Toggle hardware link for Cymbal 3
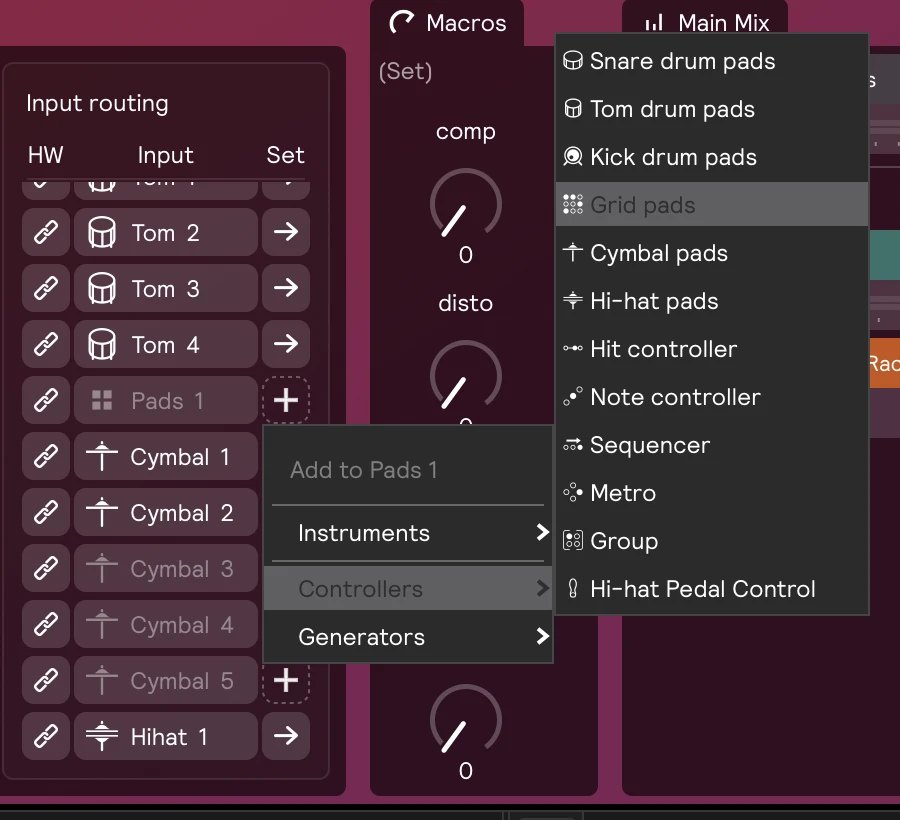The image size is (900, 820). point(46,569)
